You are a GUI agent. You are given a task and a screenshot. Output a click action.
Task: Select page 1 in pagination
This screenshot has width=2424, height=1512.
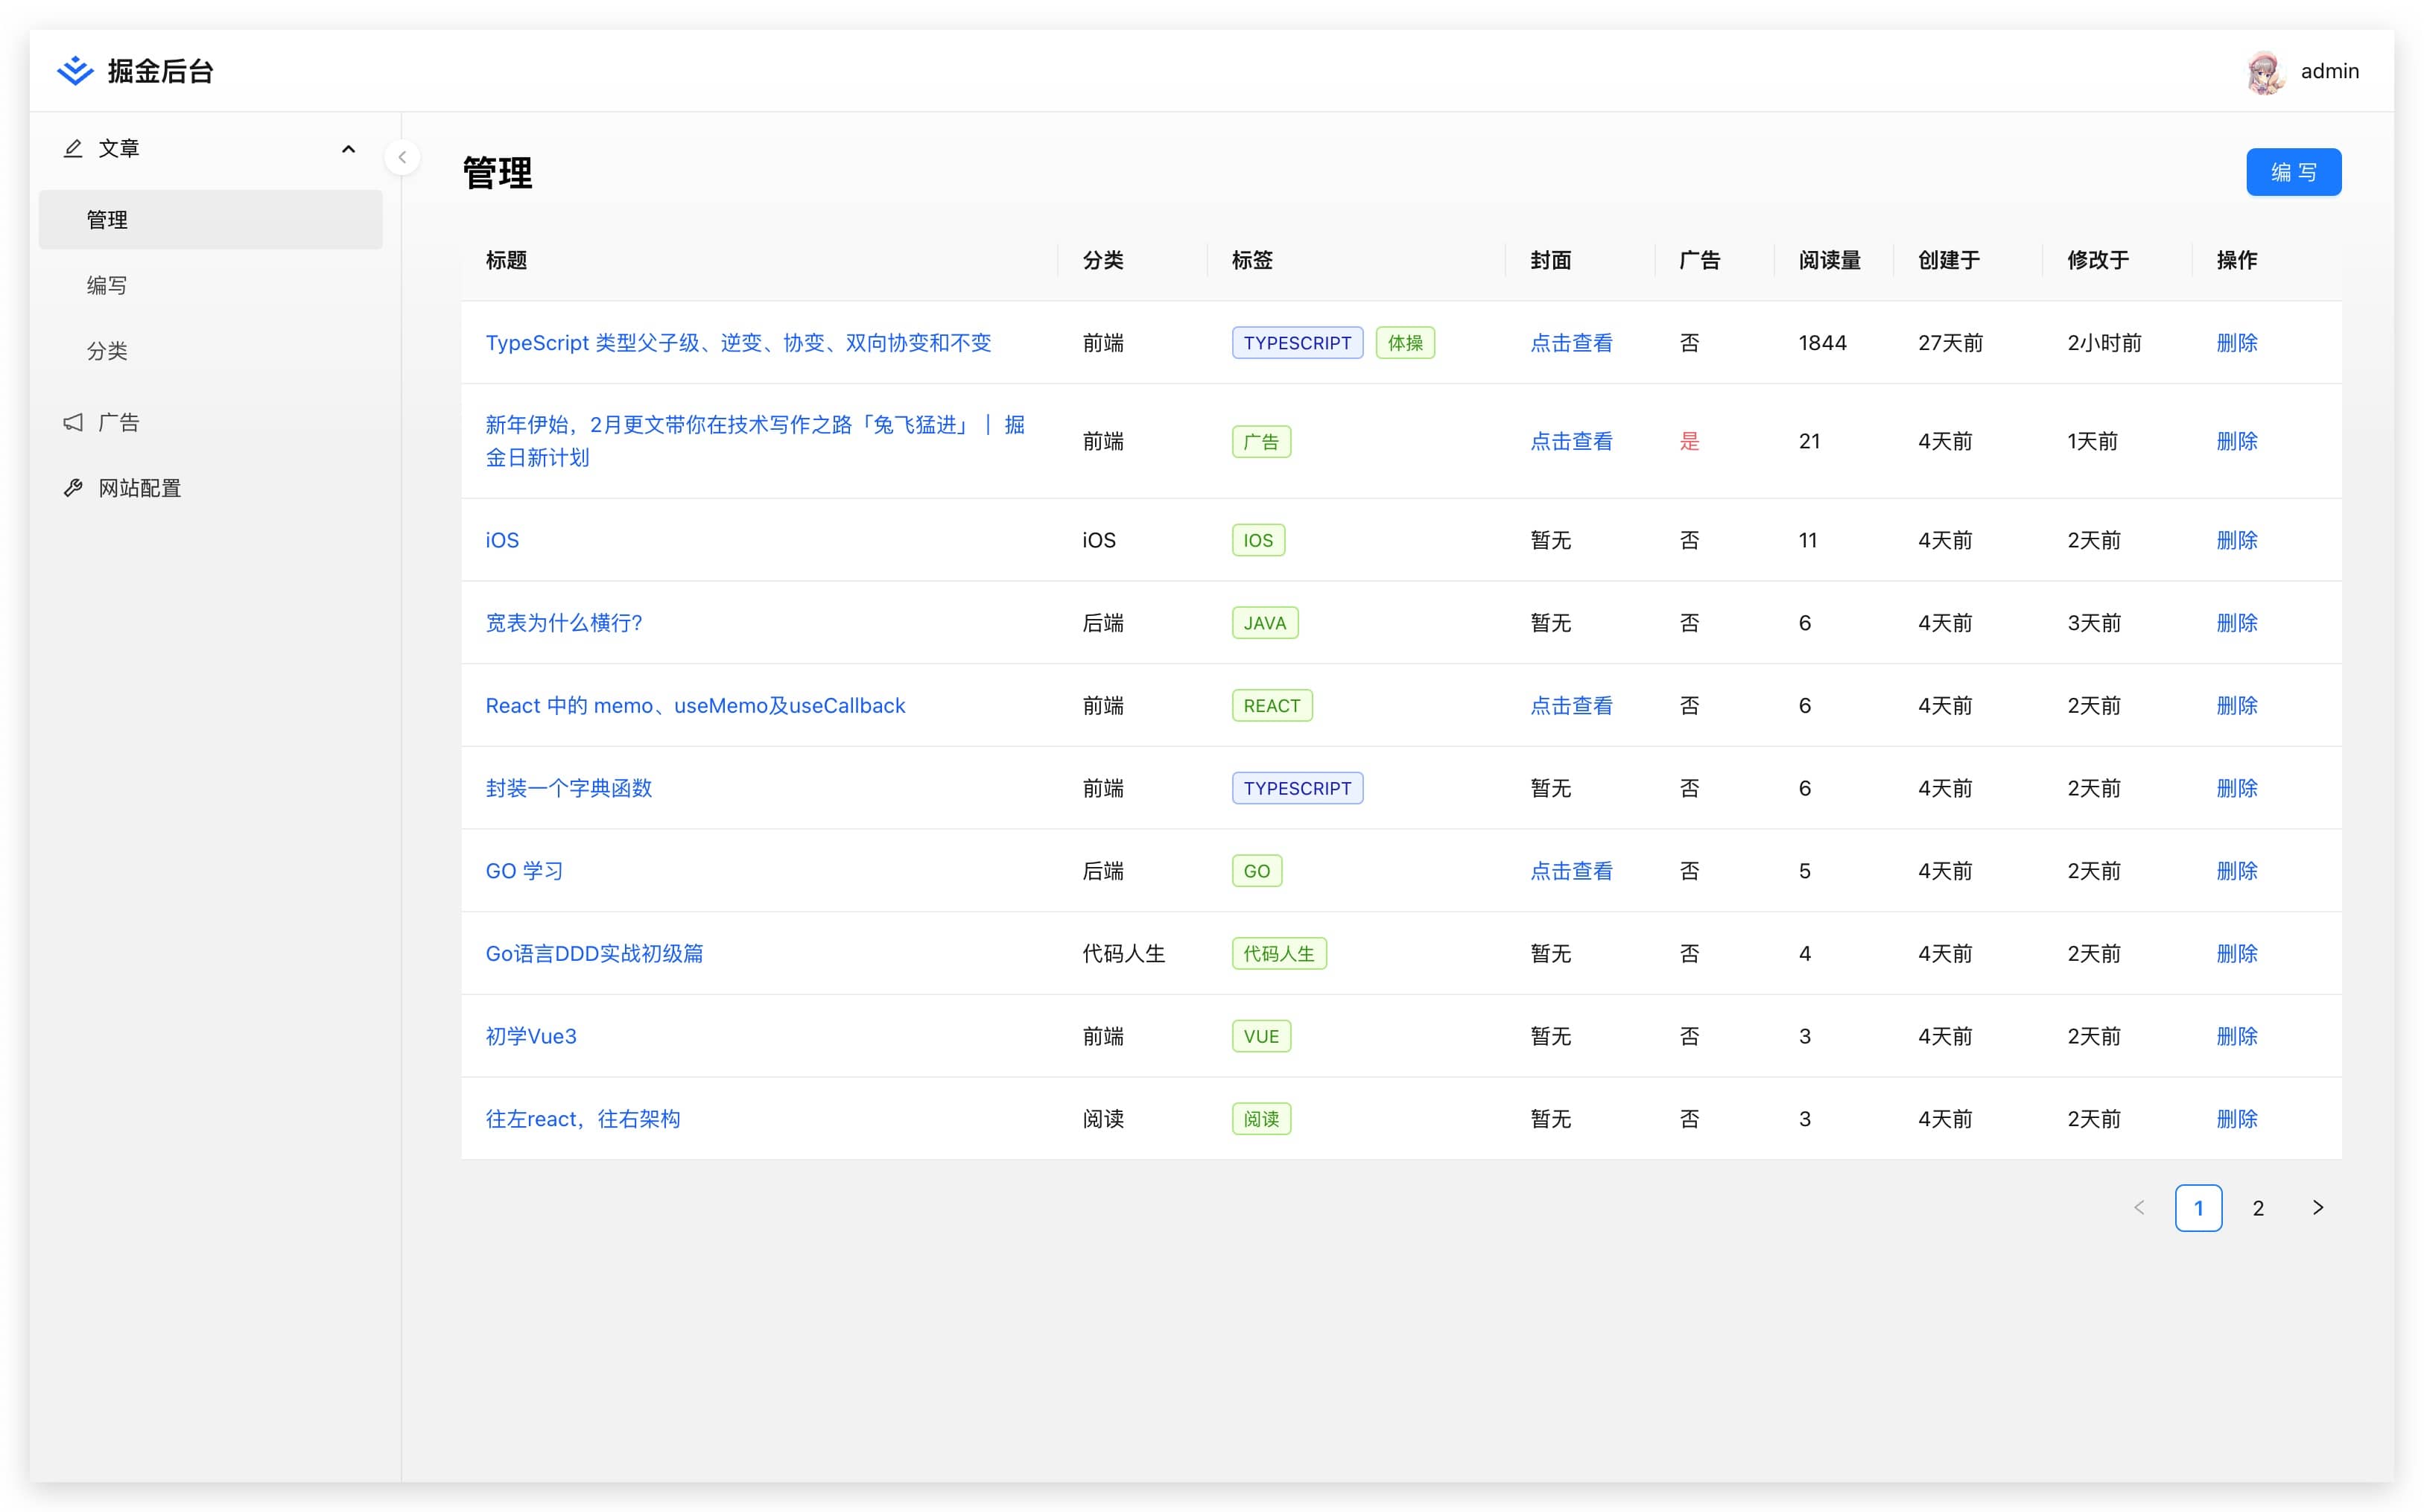coord(2198,1208)
